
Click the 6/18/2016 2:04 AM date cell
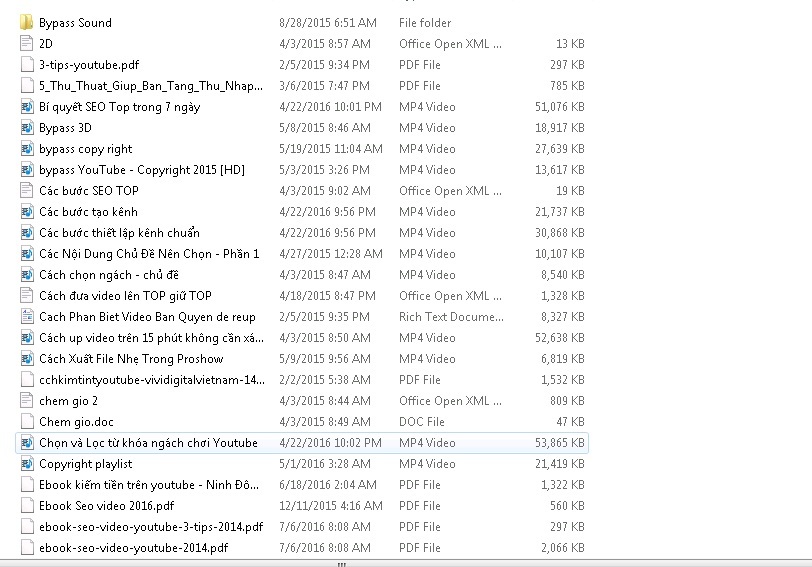click(x=328, y=485)
